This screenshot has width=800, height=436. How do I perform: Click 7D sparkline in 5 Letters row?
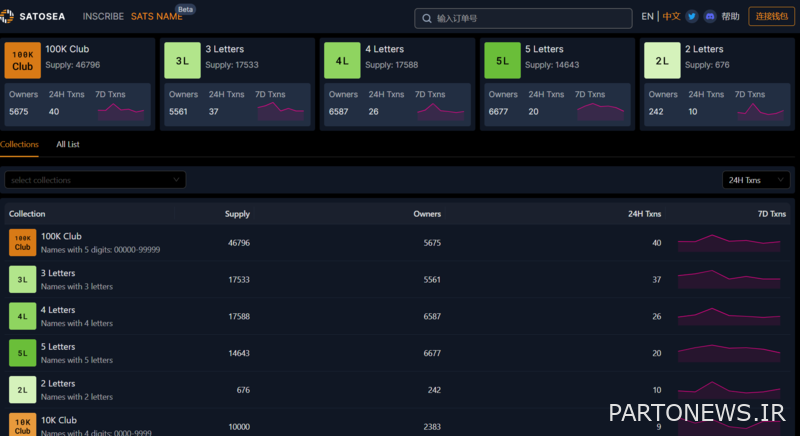tap(729, 353)
